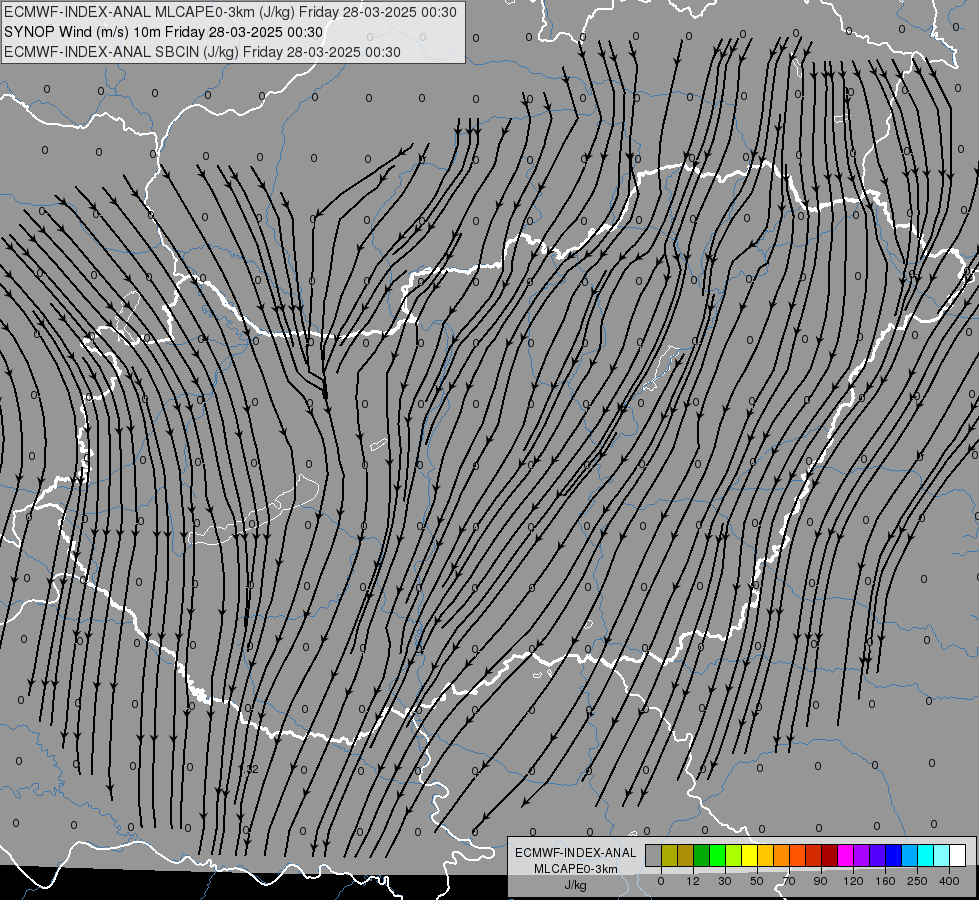The width and height of the screenshot is (979, 900).
Task: Click the legend label '400'
Action: [949, 881]
